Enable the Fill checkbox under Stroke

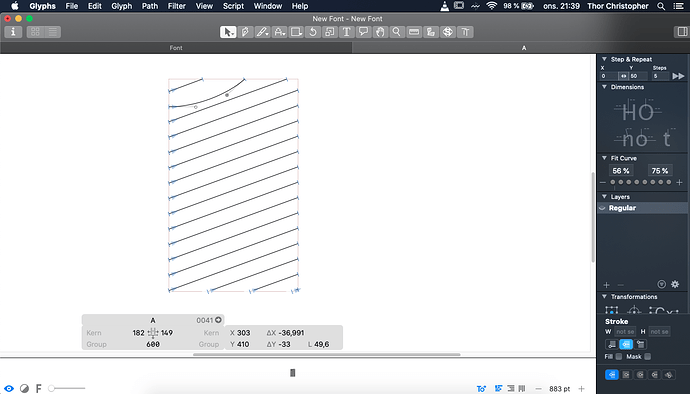click(x=619, y=357)
